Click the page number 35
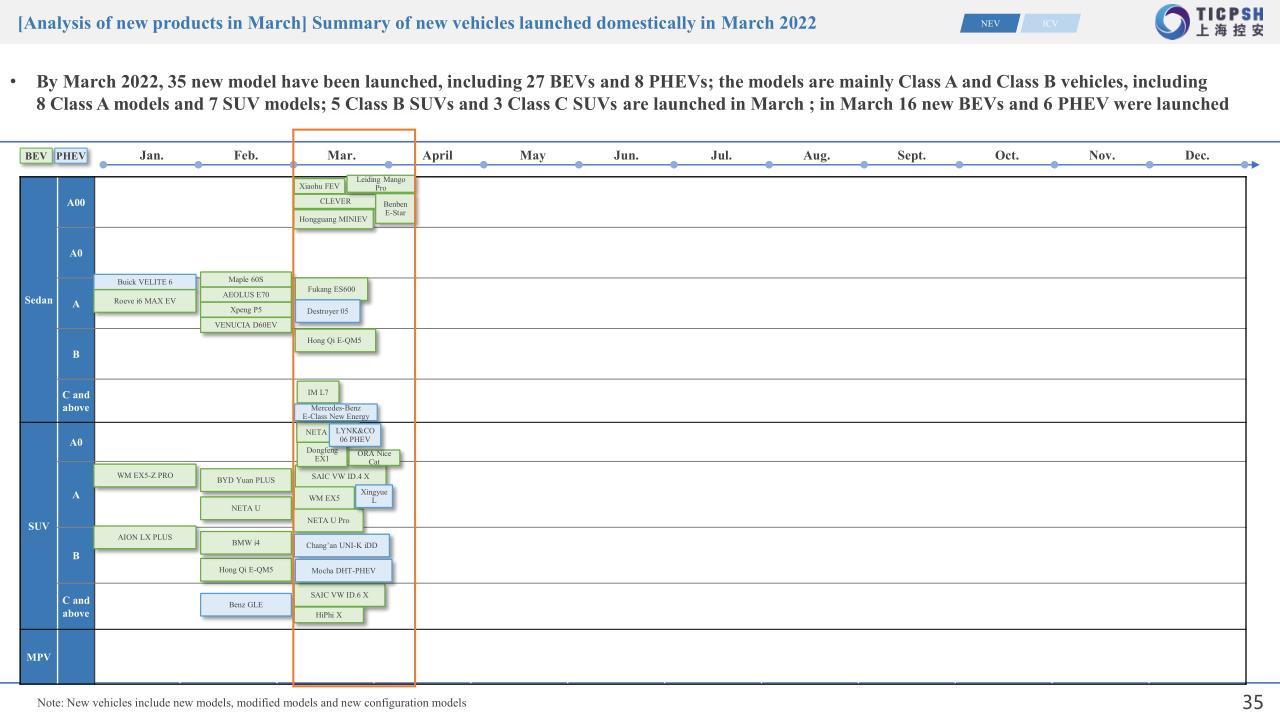The image size is (1280, 720). [1253, 702]
